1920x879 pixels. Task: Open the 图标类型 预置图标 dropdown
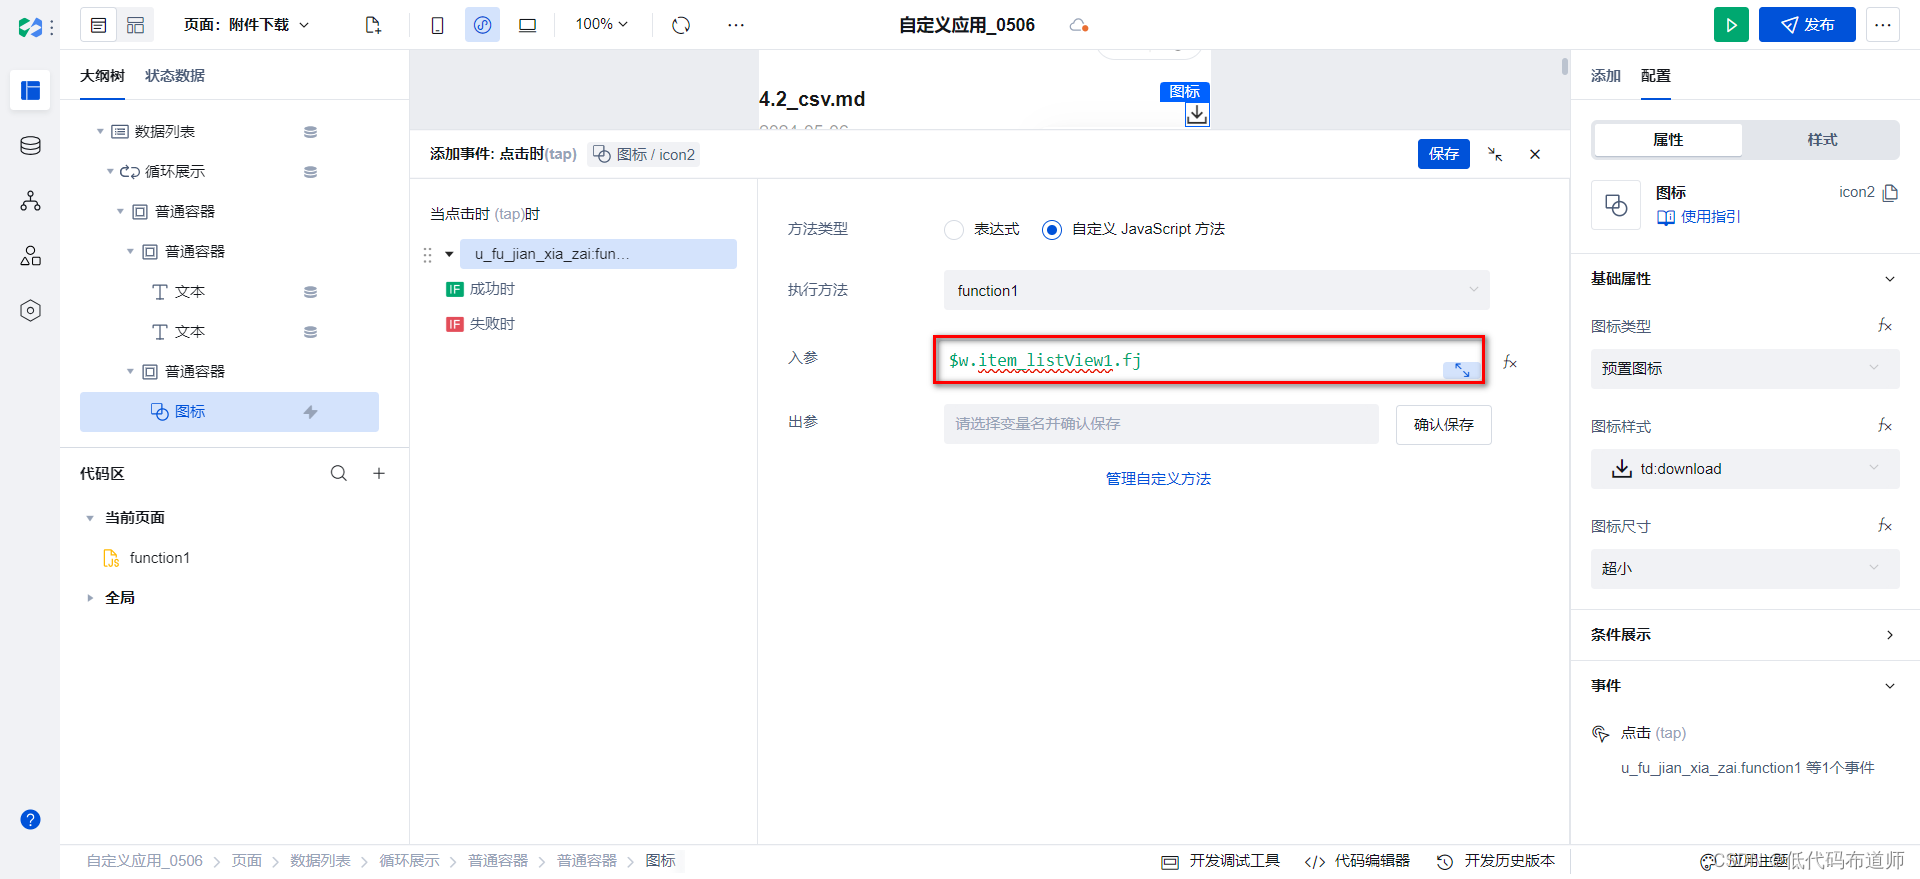pos(1745,368)
